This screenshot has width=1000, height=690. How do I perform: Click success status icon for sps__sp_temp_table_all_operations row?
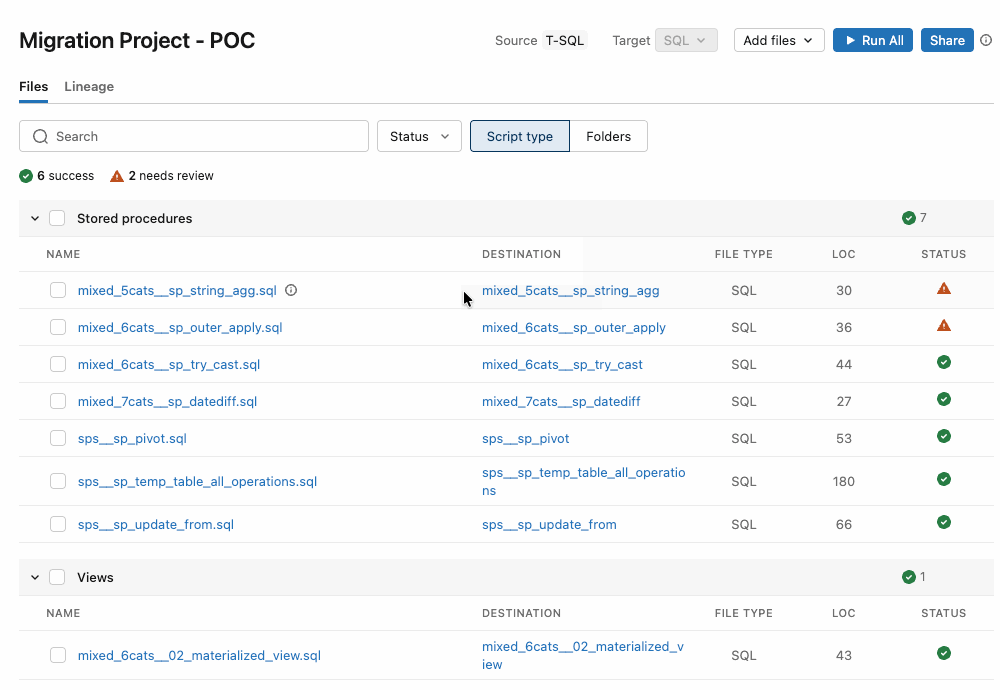[x=944, y=479]
